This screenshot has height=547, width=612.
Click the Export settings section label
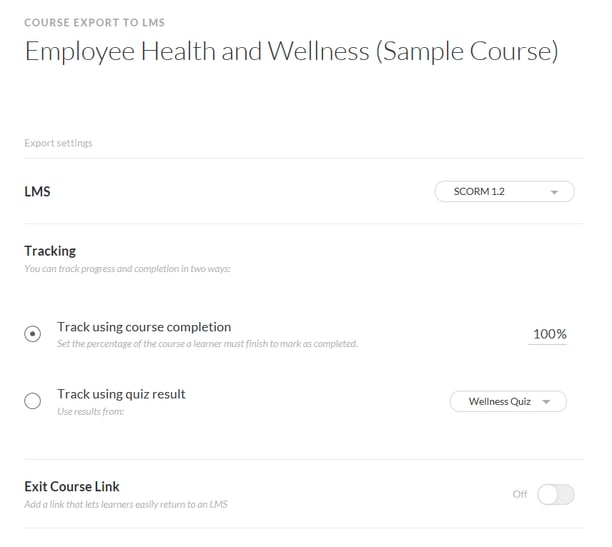(58, 143)
